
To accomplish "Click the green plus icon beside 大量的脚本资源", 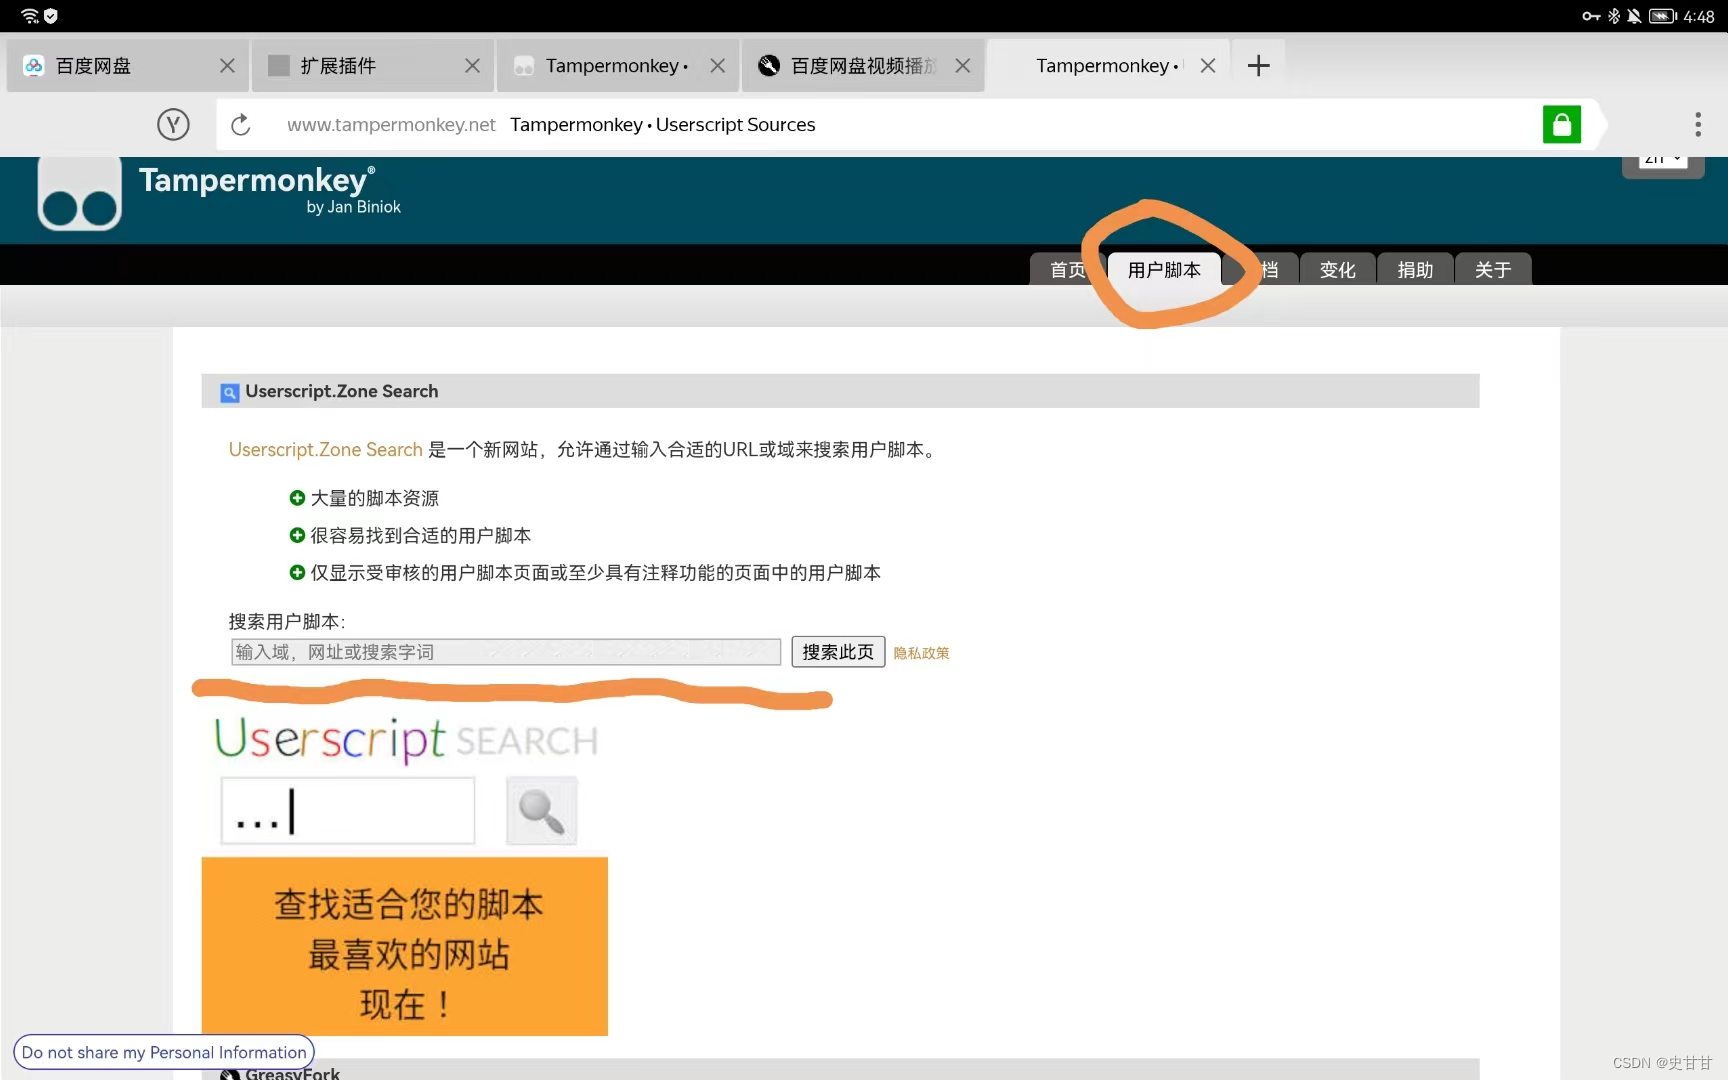I will [297, 498].
